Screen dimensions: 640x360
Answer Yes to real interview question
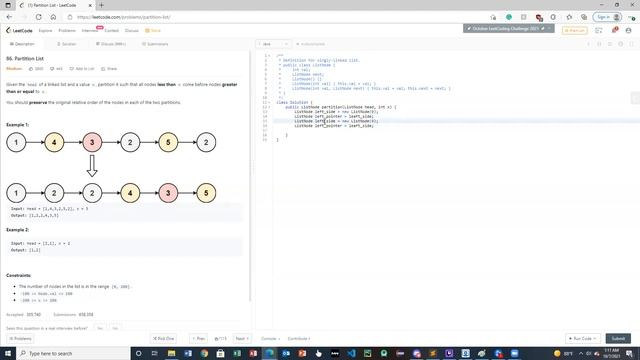pos(100,328)
